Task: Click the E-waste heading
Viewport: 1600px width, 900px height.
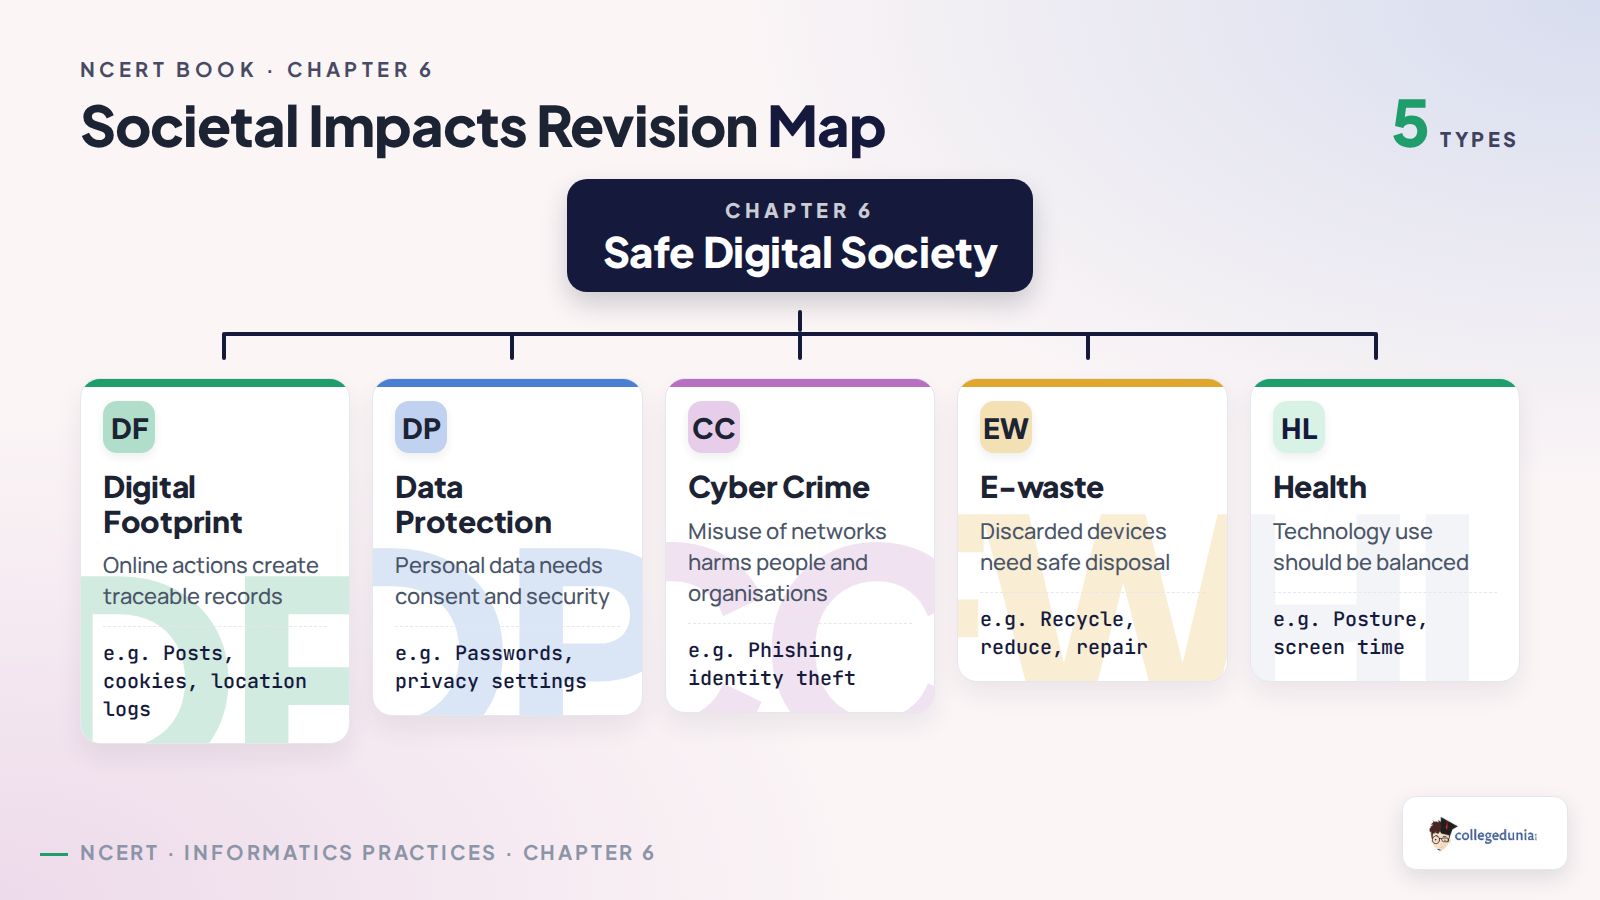Action: point(1042,488)
